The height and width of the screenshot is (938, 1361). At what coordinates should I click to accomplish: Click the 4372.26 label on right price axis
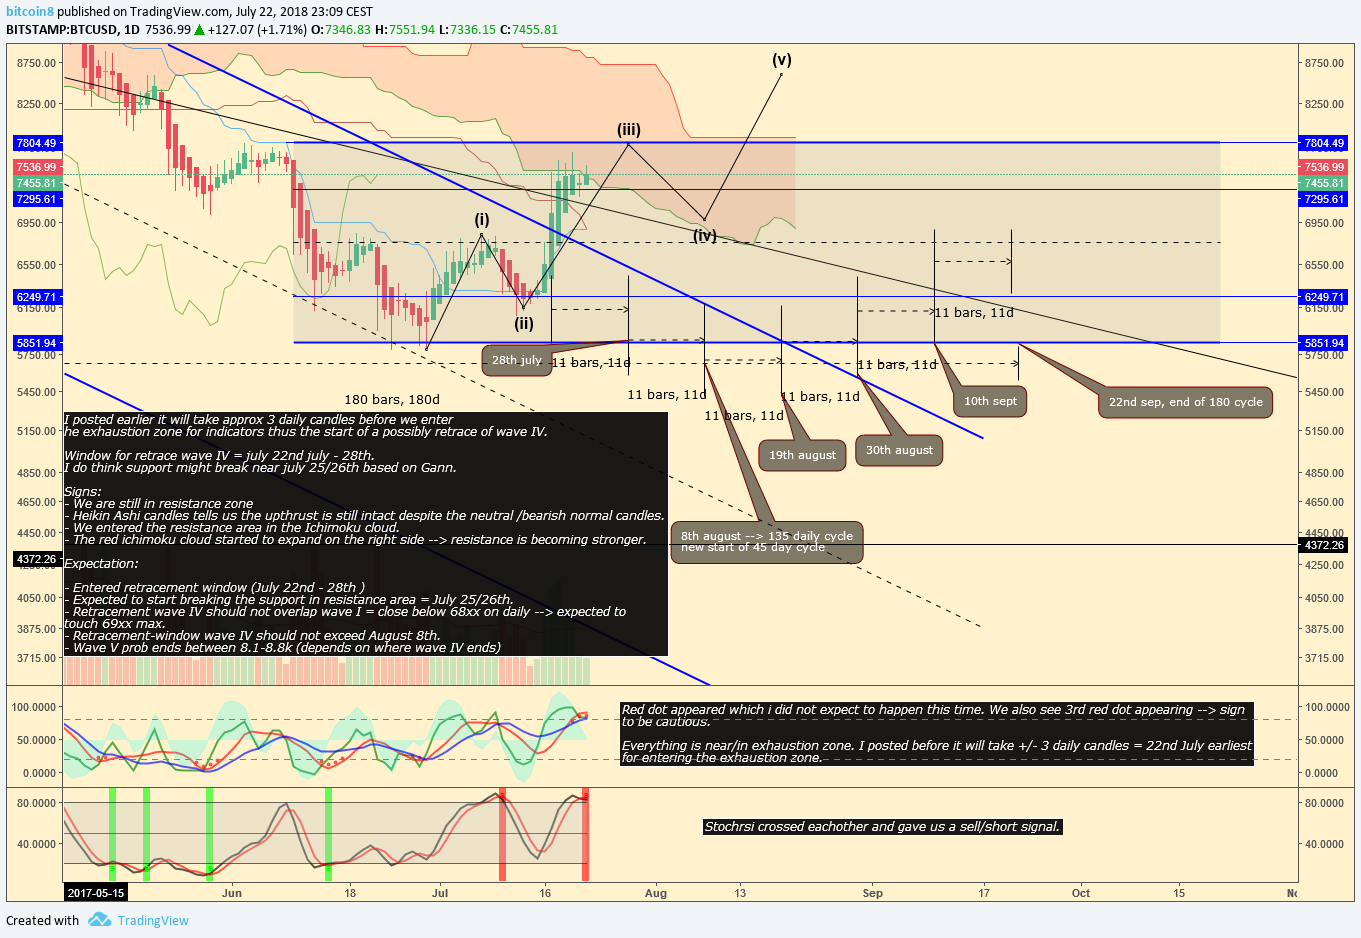[x=1324, y=545]
